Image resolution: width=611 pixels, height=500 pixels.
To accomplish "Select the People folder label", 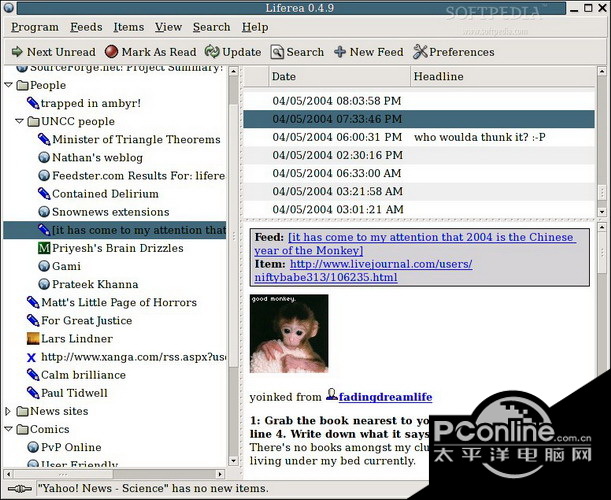I will [x=48, y=85].
